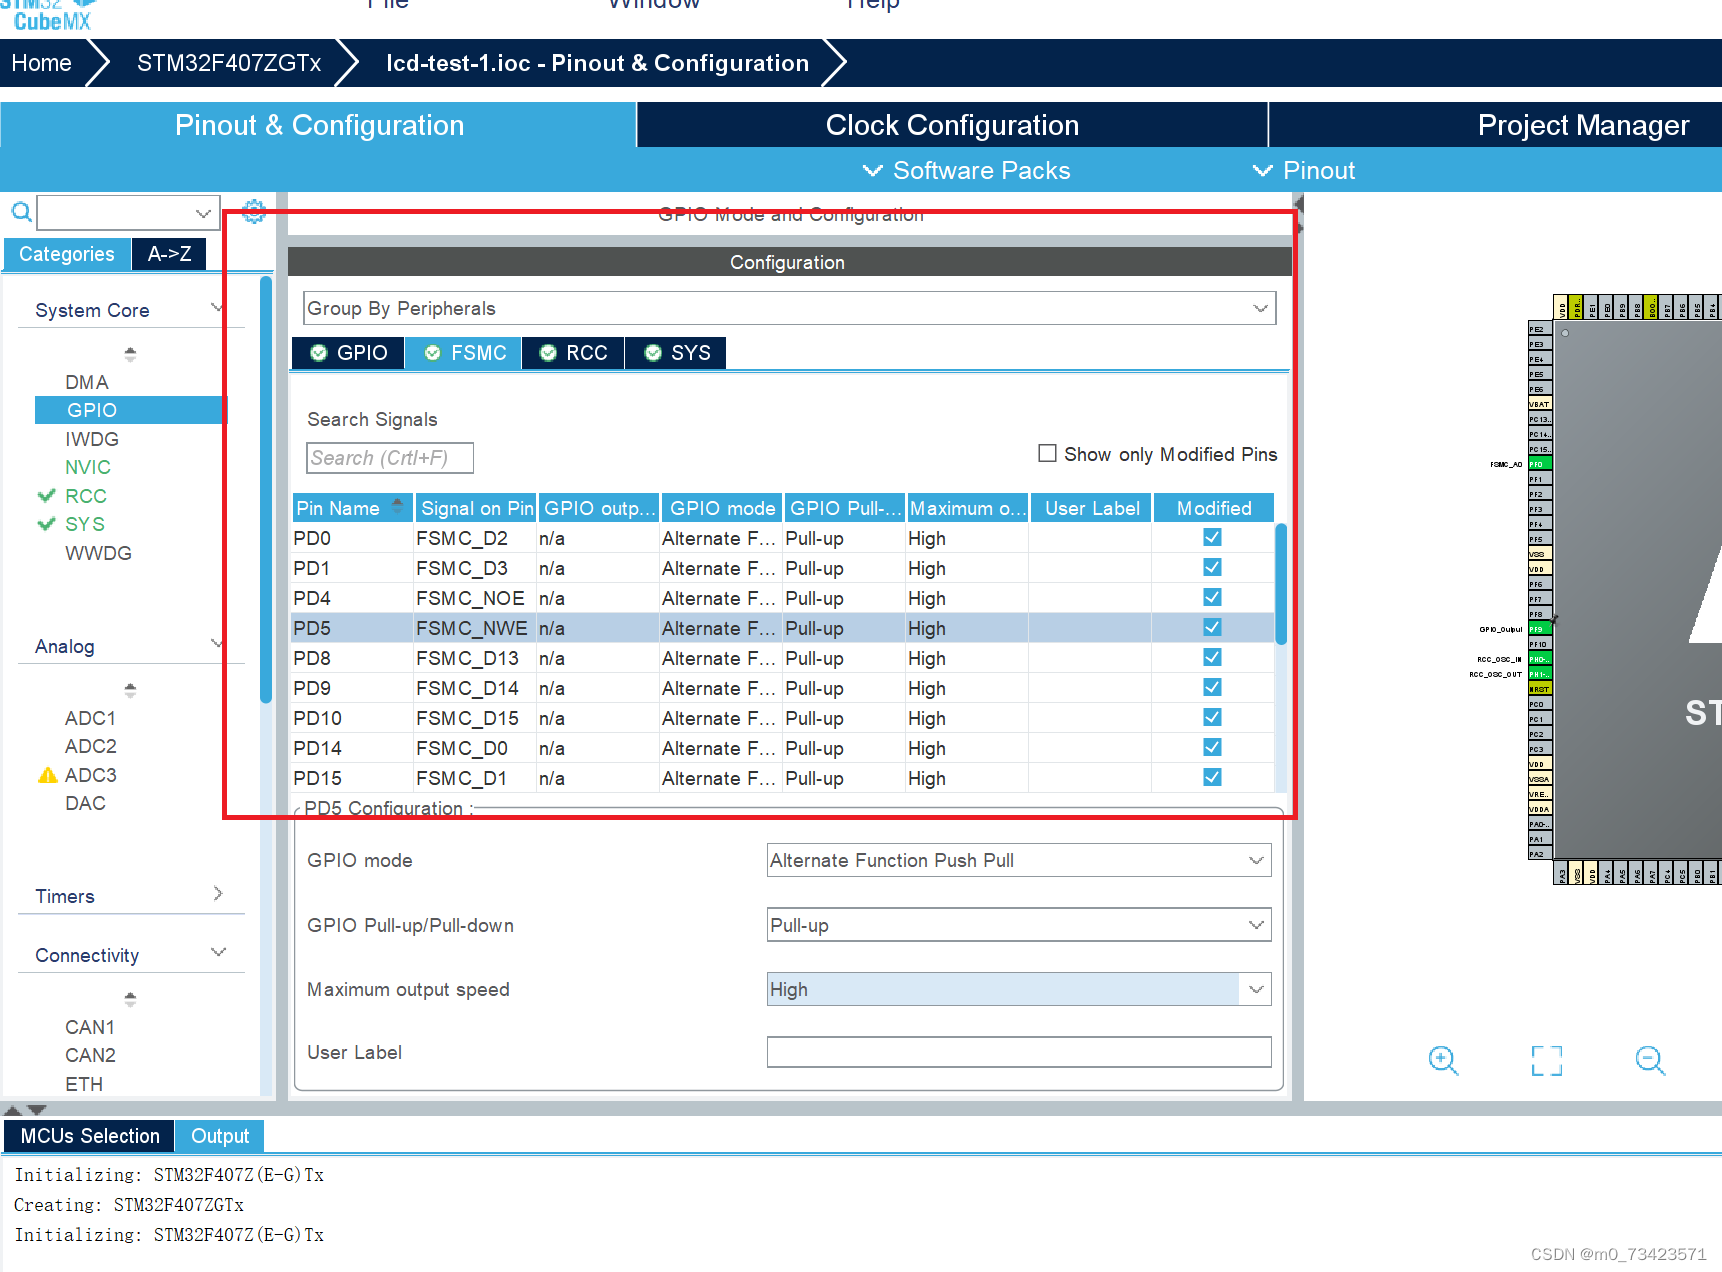Open the GPIO Pull-up/Pull-down dropdown
Image resolution: width=1722 pixels, height=1272 pixels.
(1019, 925)
